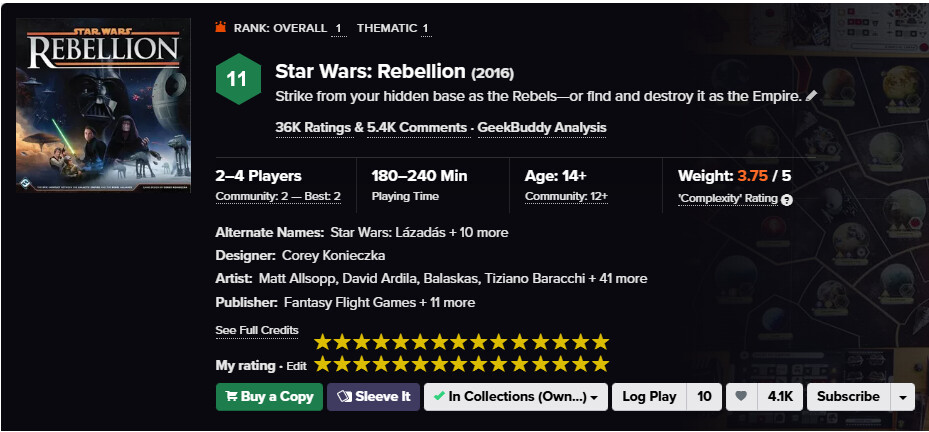The width and height of the screenshot is (929, 432).
Task: Open the GeekBuddy Analysis link
Action: 541,128
